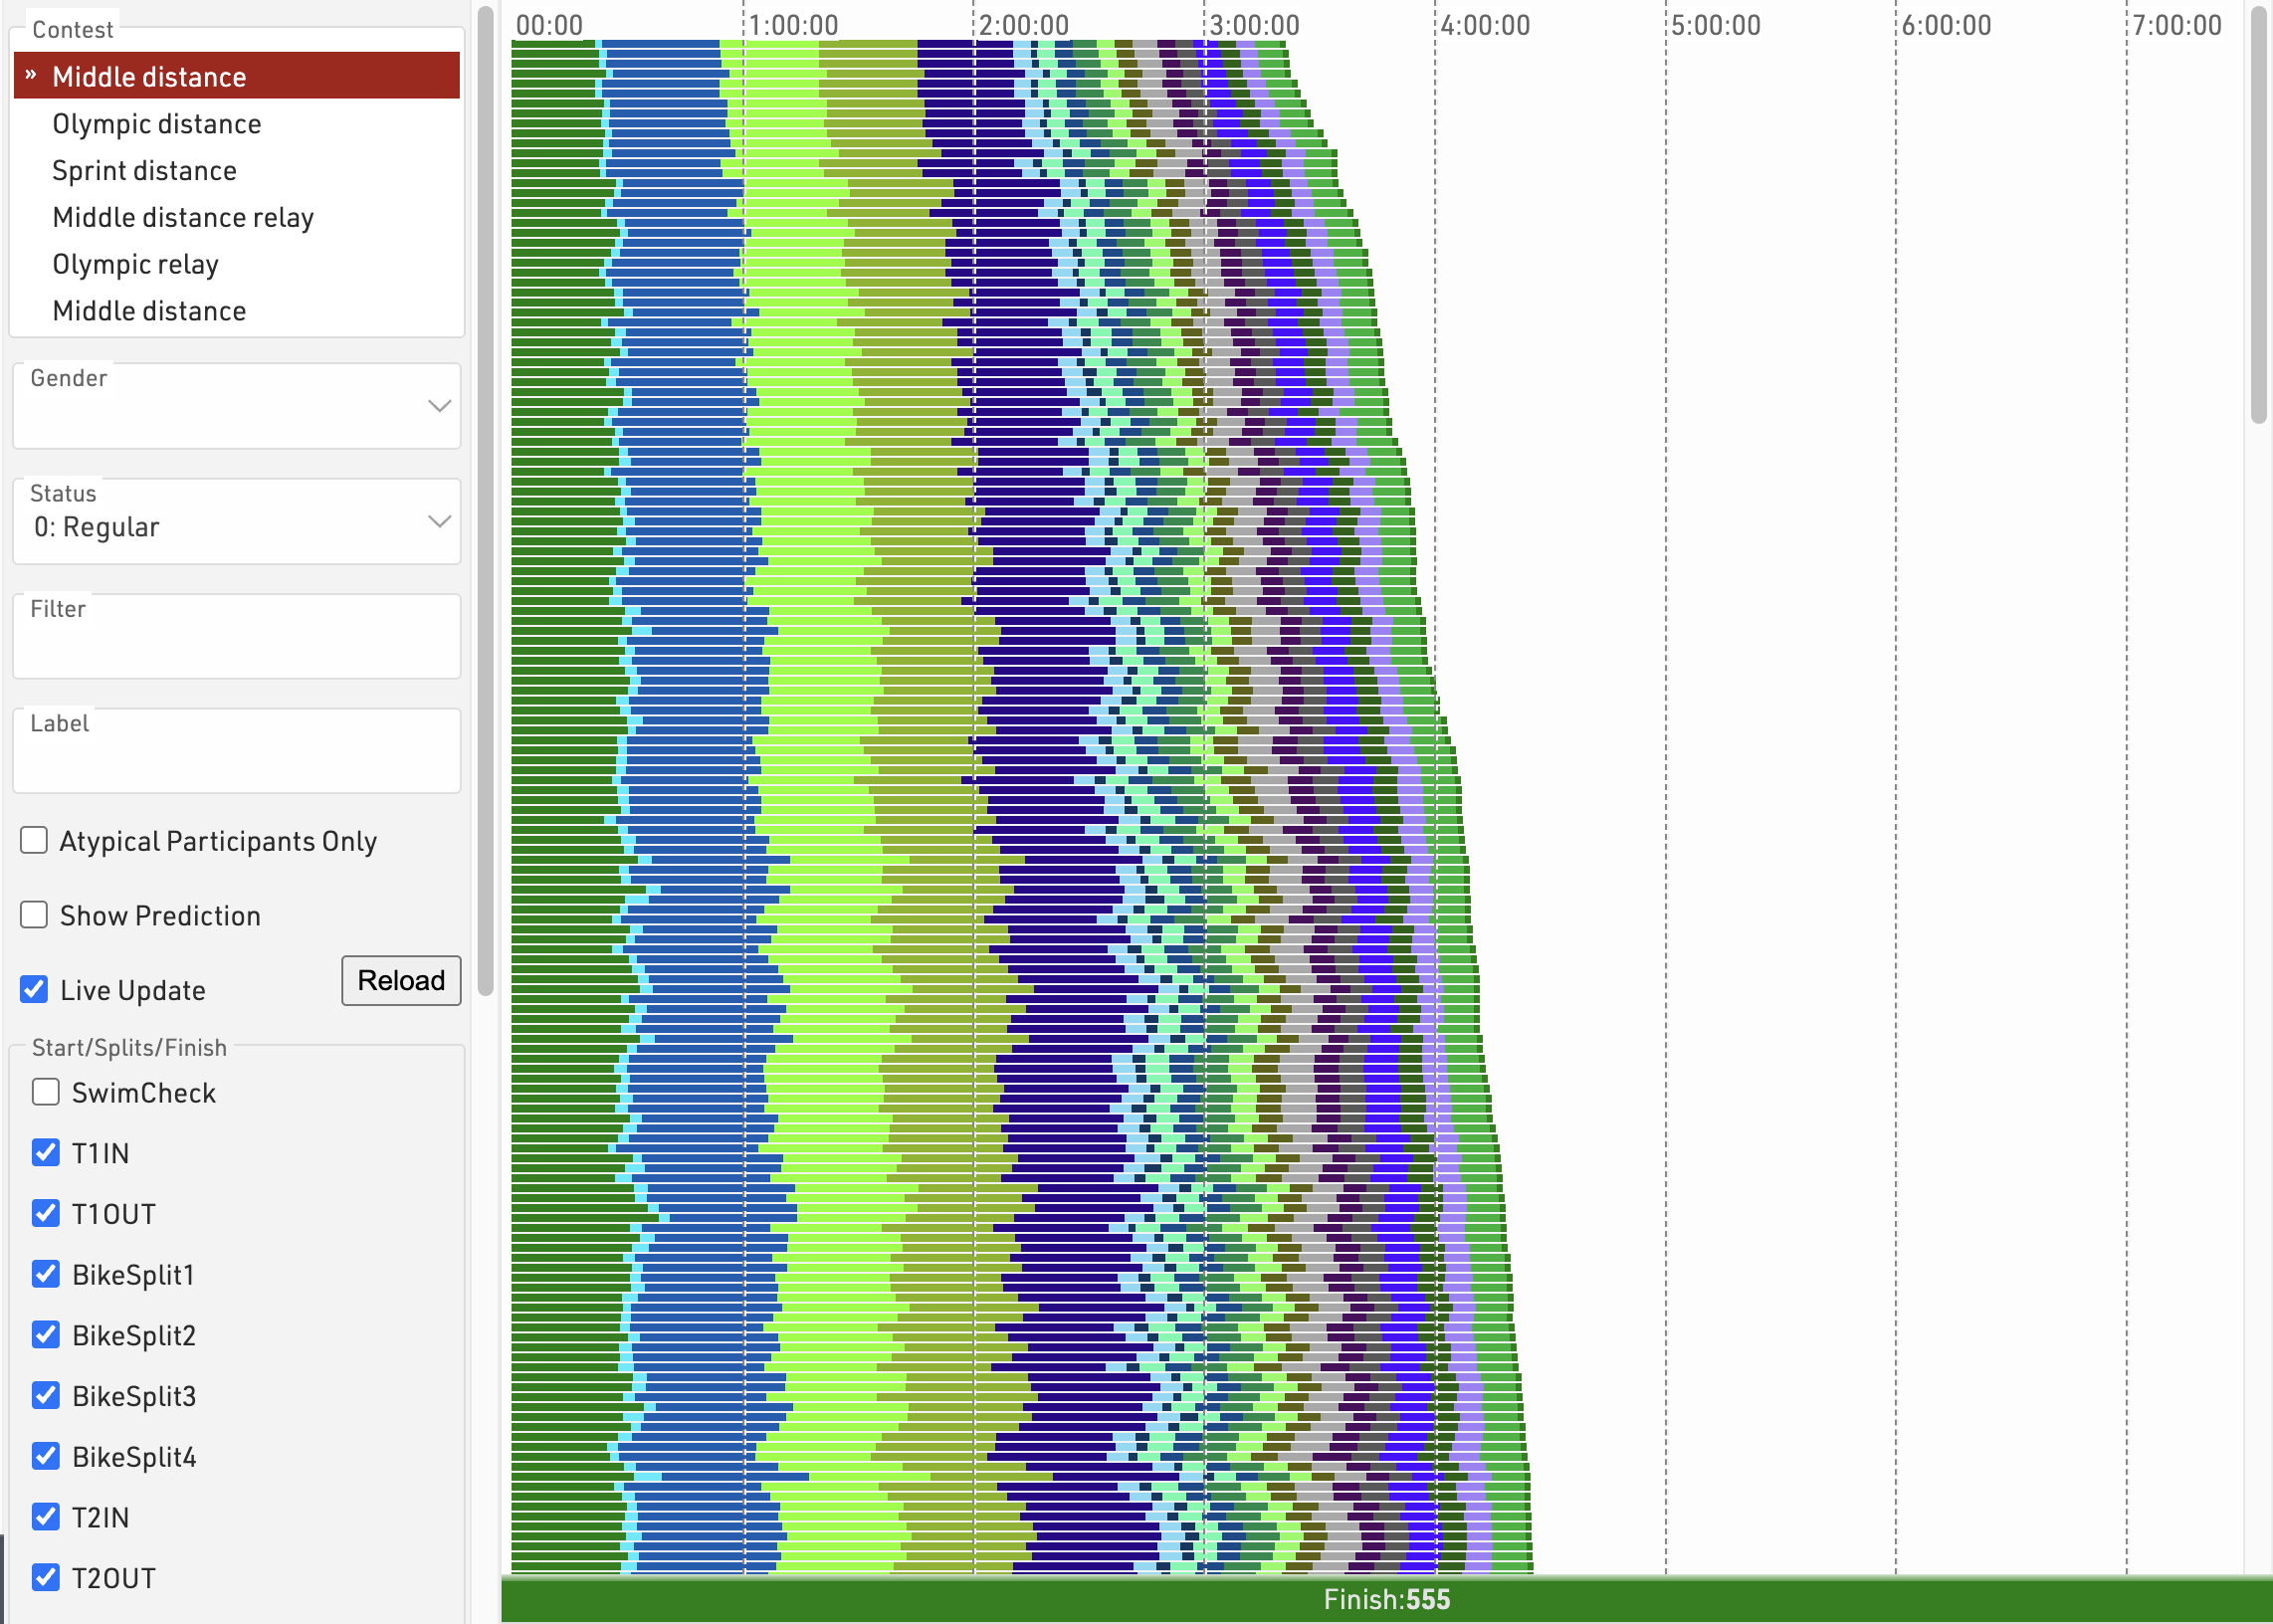Image resolution: width=2273 pixels, height=1624 pixels.
Task: Toggle BikeSplit2 checkbox off
Action: [x=46, y=1335]
